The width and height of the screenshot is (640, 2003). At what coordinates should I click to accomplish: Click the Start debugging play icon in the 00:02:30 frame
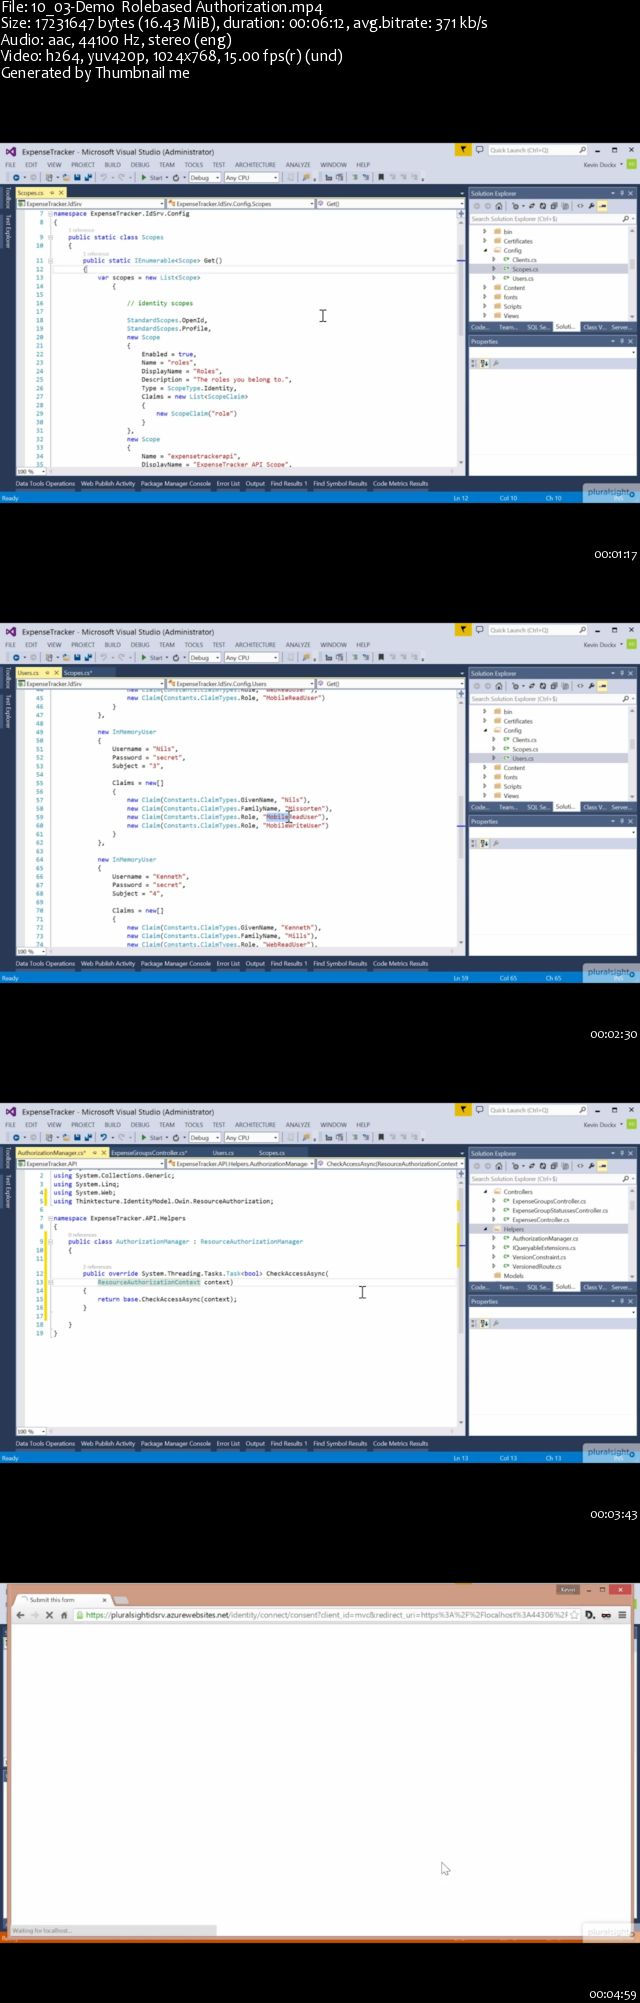[x=144, y=658]
